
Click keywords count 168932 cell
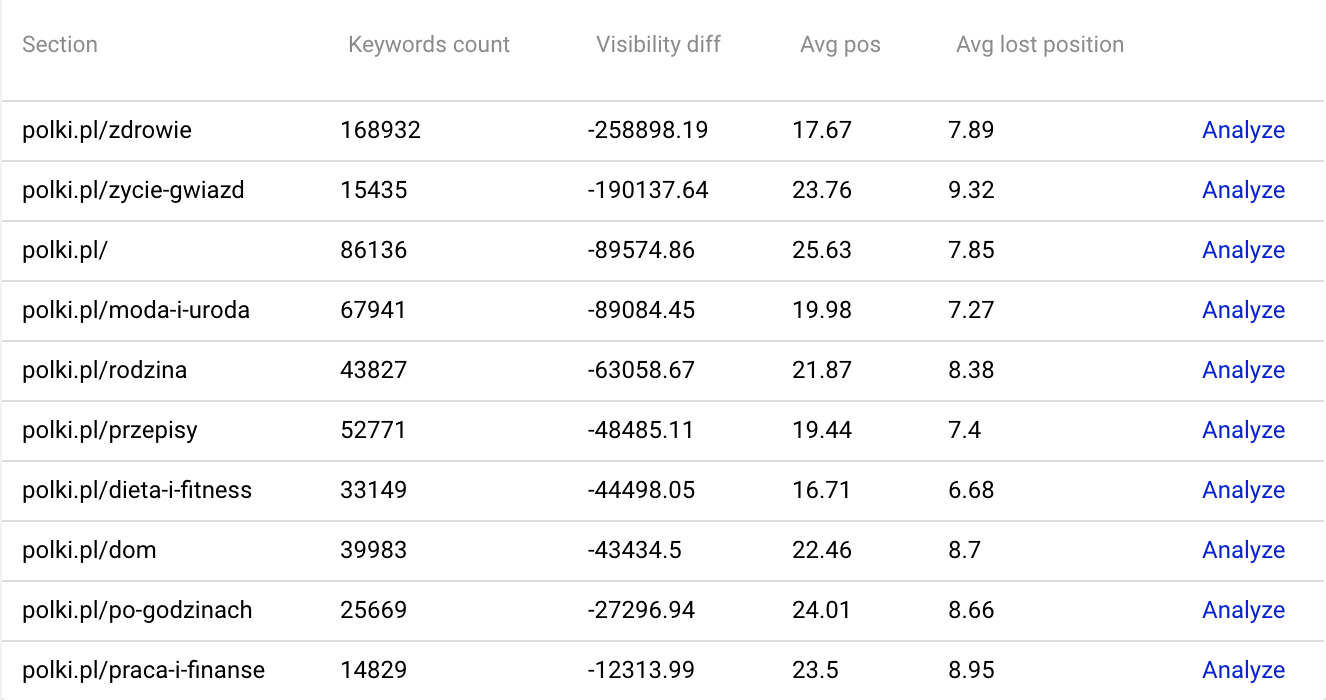(381, 130)
